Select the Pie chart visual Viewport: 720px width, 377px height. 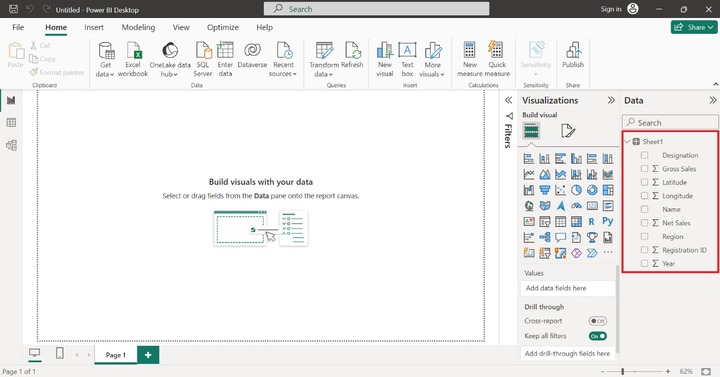576,190
